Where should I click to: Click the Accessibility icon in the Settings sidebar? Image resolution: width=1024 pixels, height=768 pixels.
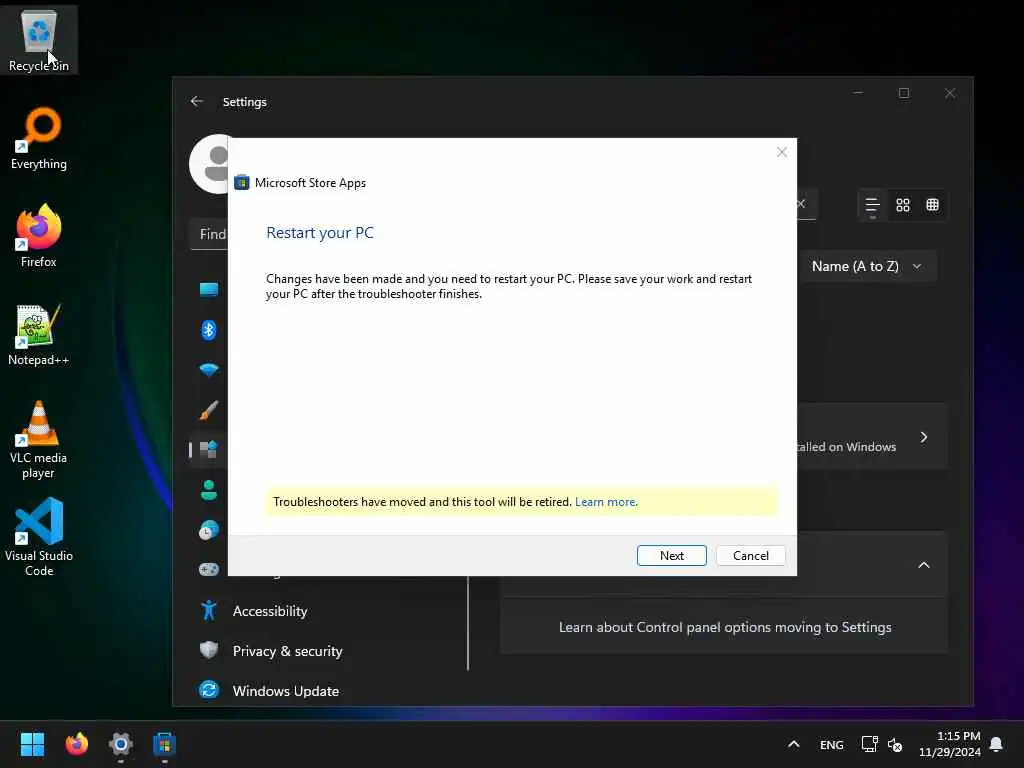209,611
